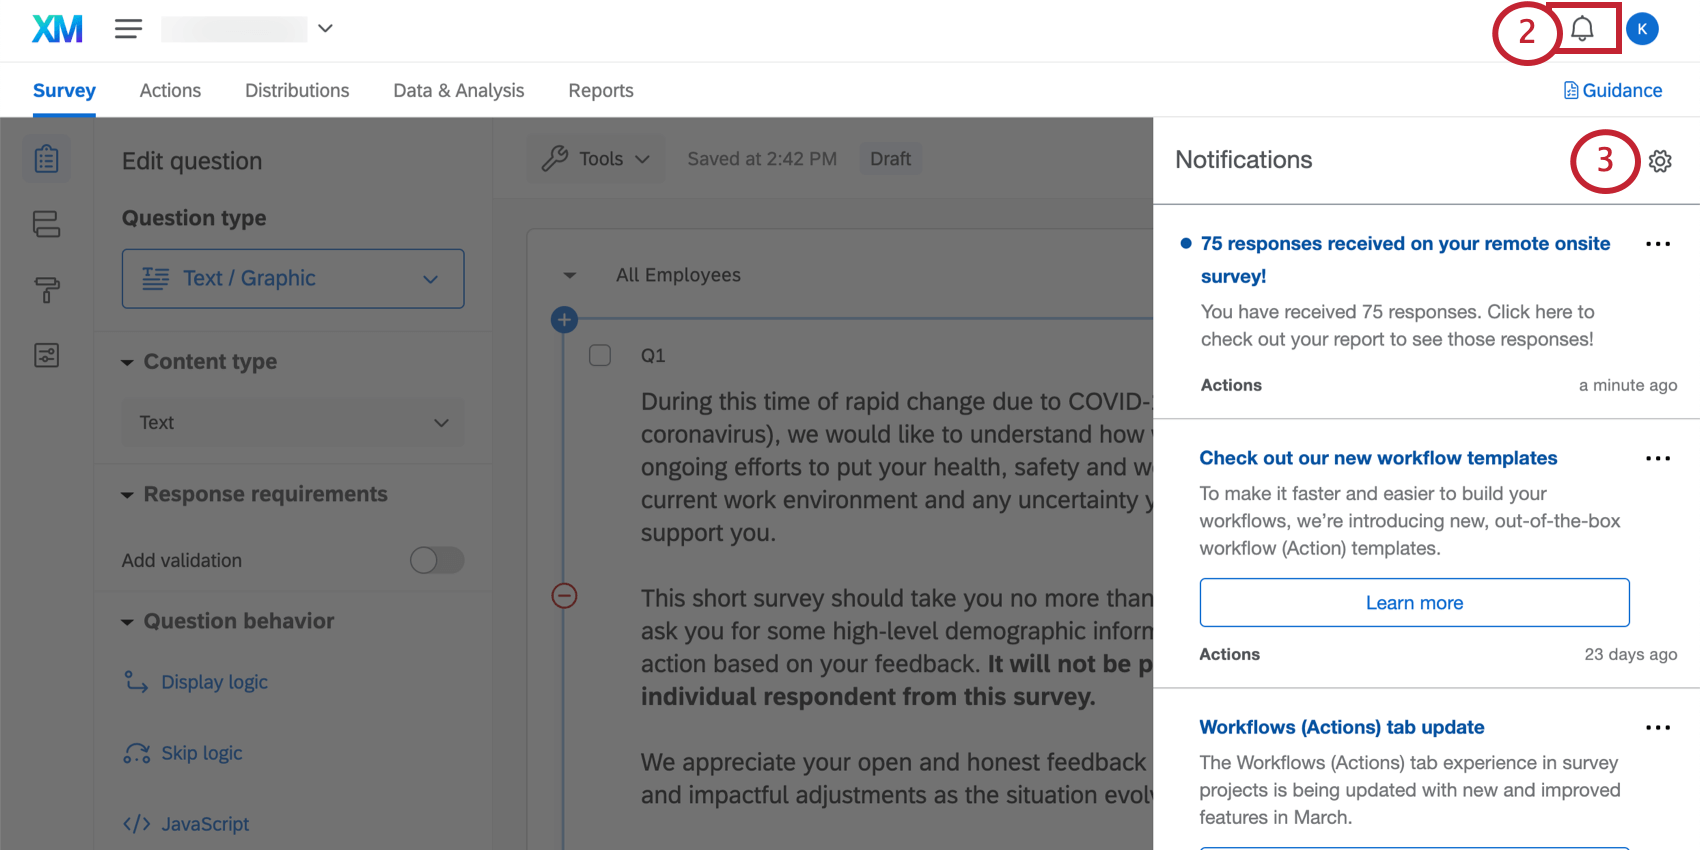Open the survey flow sidebar icon

point(46,224)
